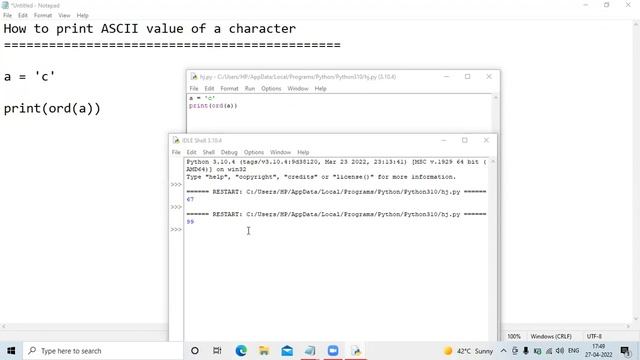Click Notepad vertical scrollbar down arrow
The image size is (640, 360).
(636, 319)
